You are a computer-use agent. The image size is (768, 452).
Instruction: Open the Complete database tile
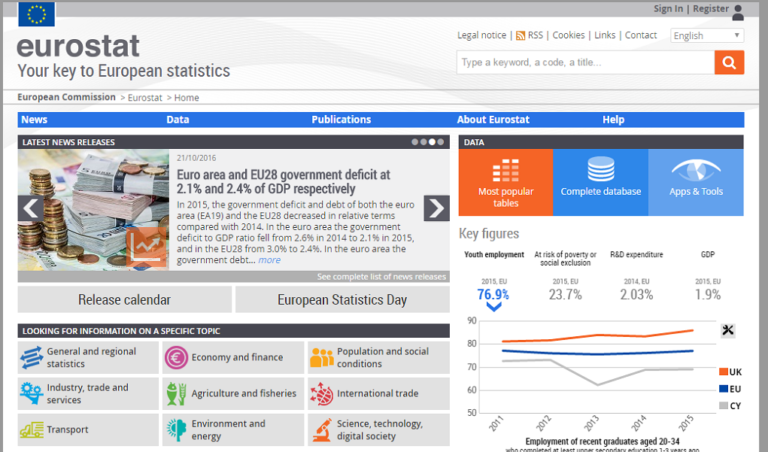point(600,182)
